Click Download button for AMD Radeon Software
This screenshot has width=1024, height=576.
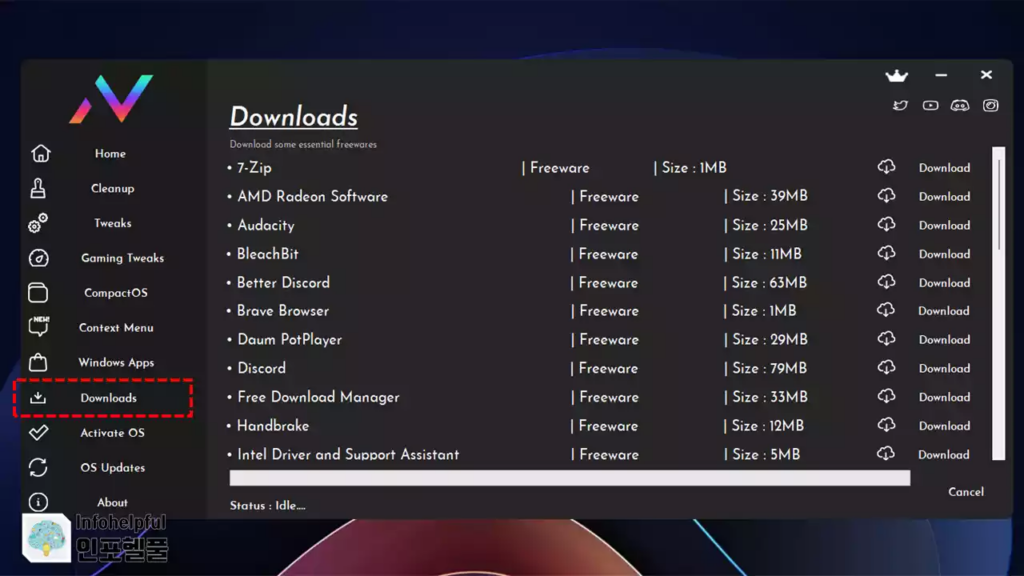[944, 197]
